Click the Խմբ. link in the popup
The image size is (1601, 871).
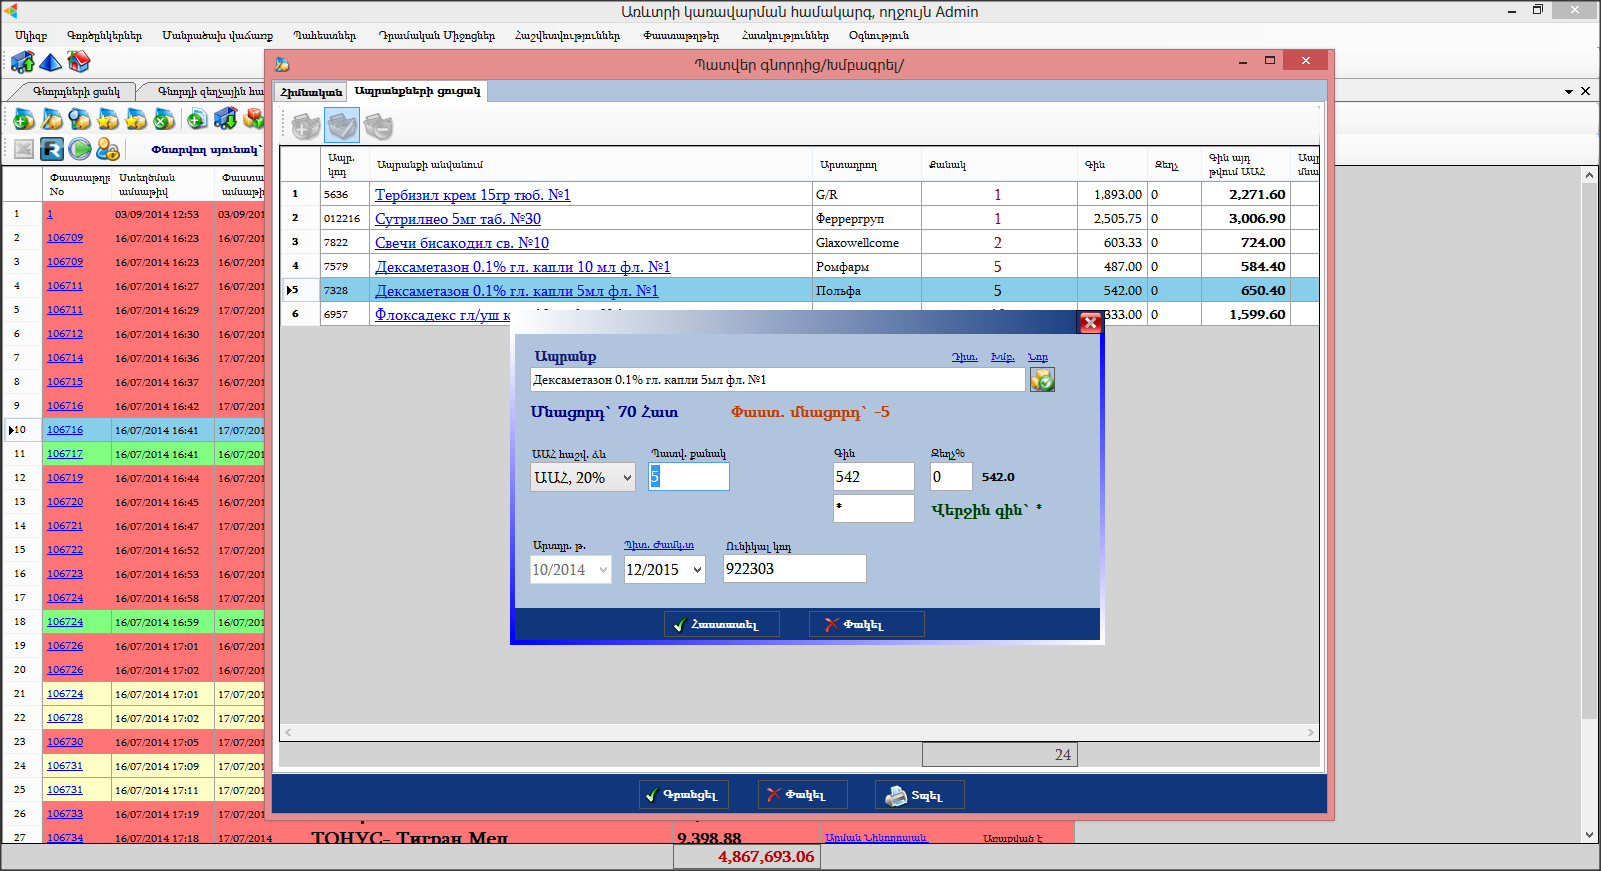coord(1002,357)
